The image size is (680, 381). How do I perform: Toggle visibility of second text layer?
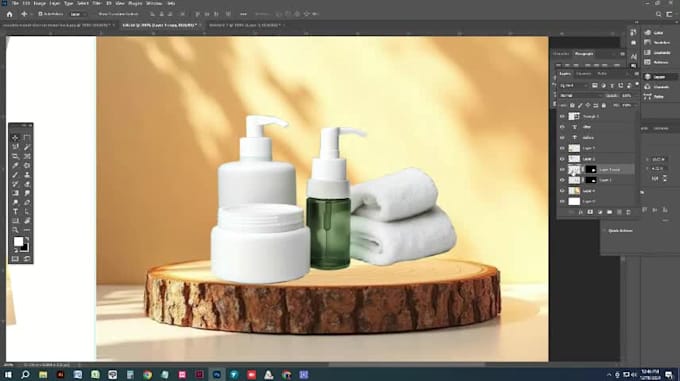point(562,137)
